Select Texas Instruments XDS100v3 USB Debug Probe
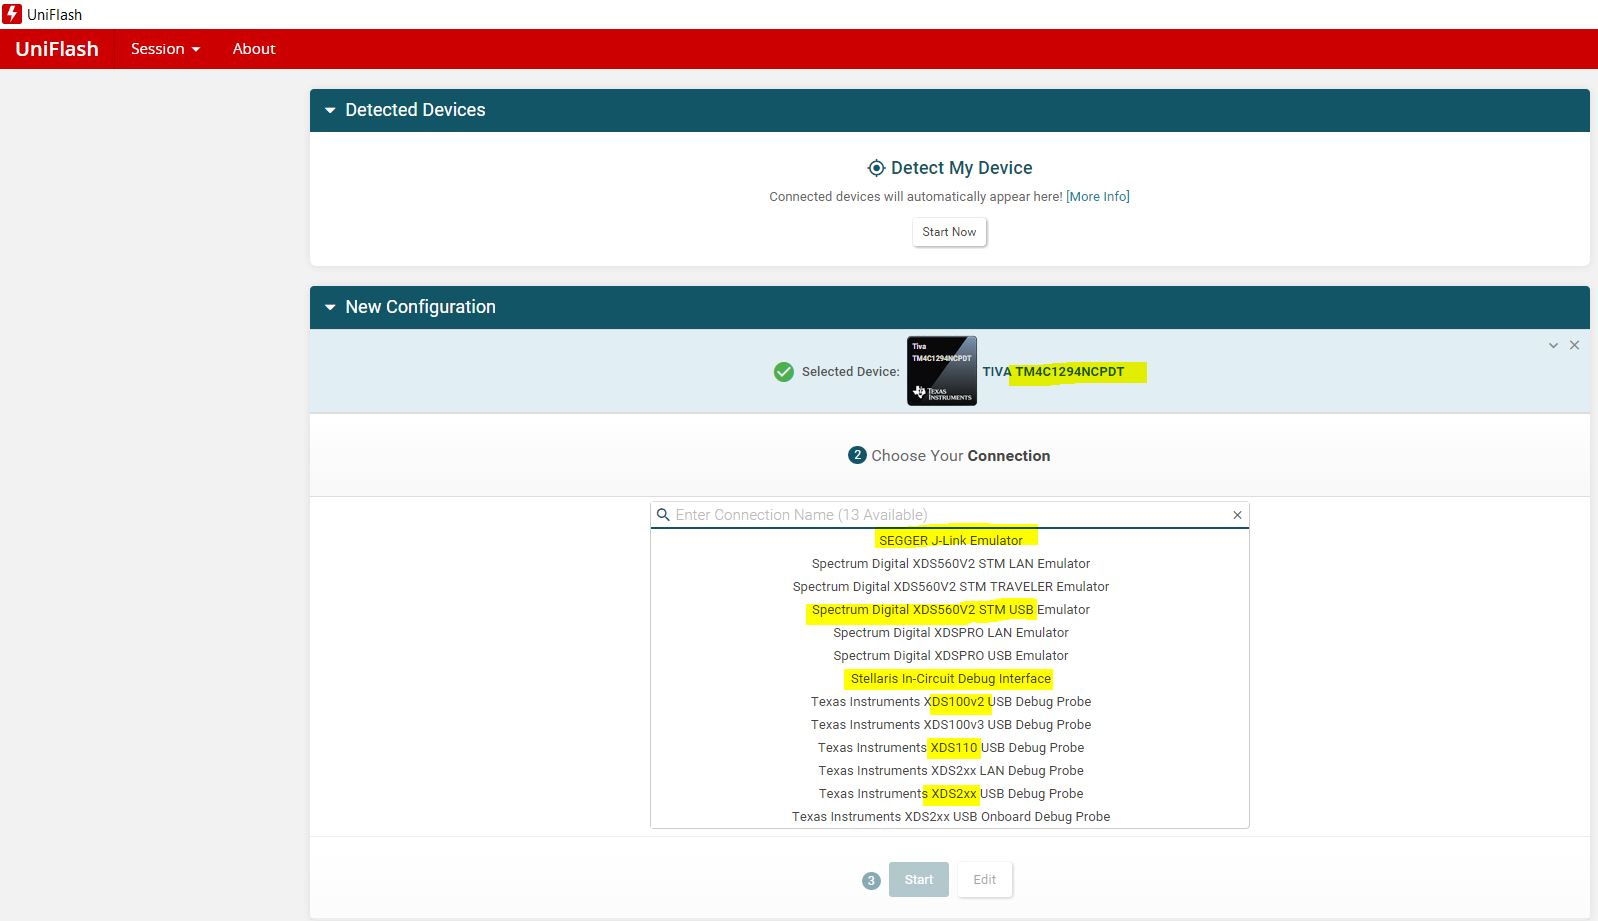1598x921 pixels. coord(950,725)
